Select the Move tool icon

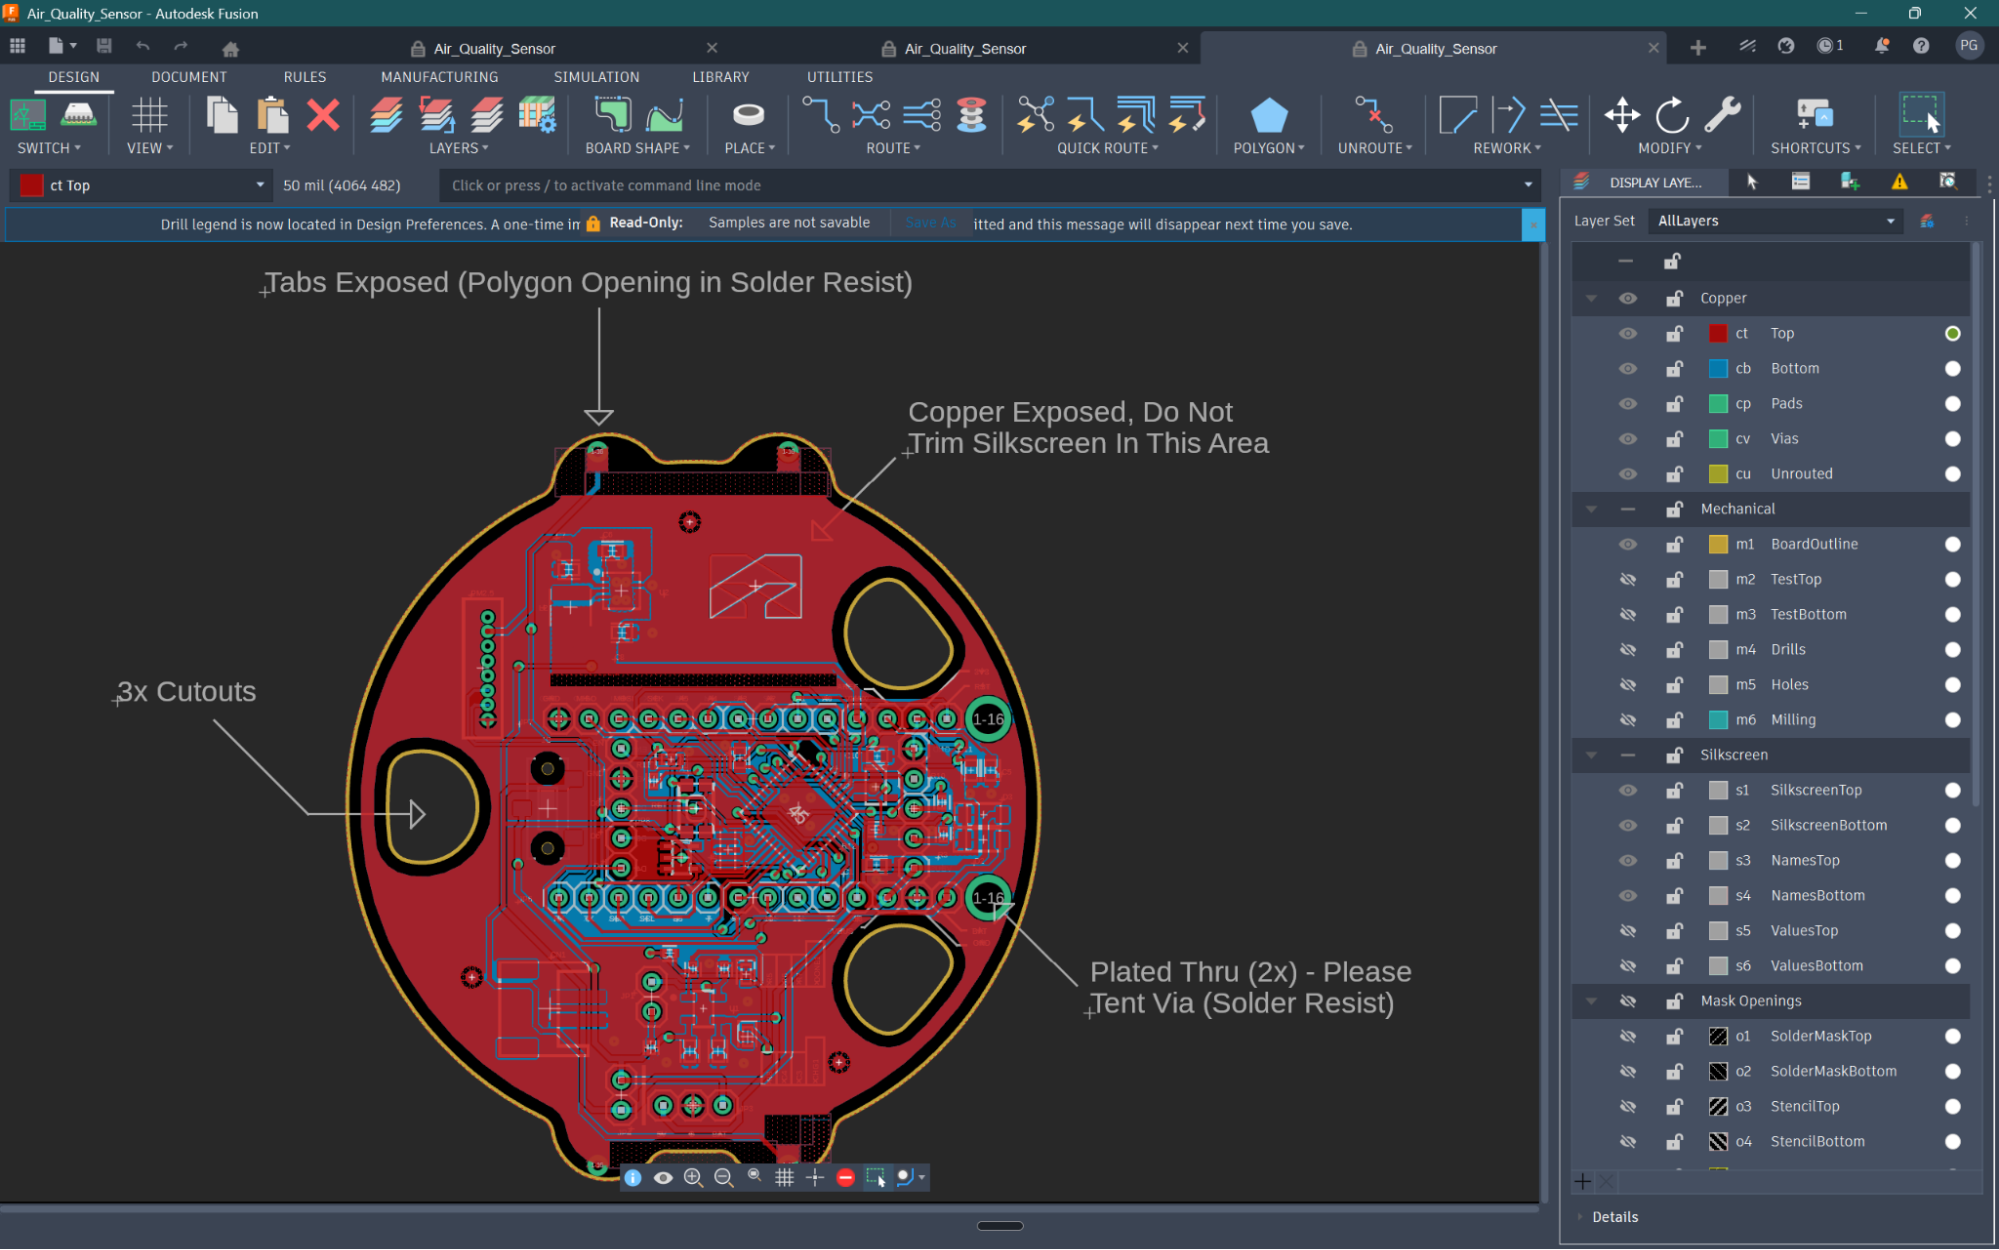click(x=1621, y=116)
